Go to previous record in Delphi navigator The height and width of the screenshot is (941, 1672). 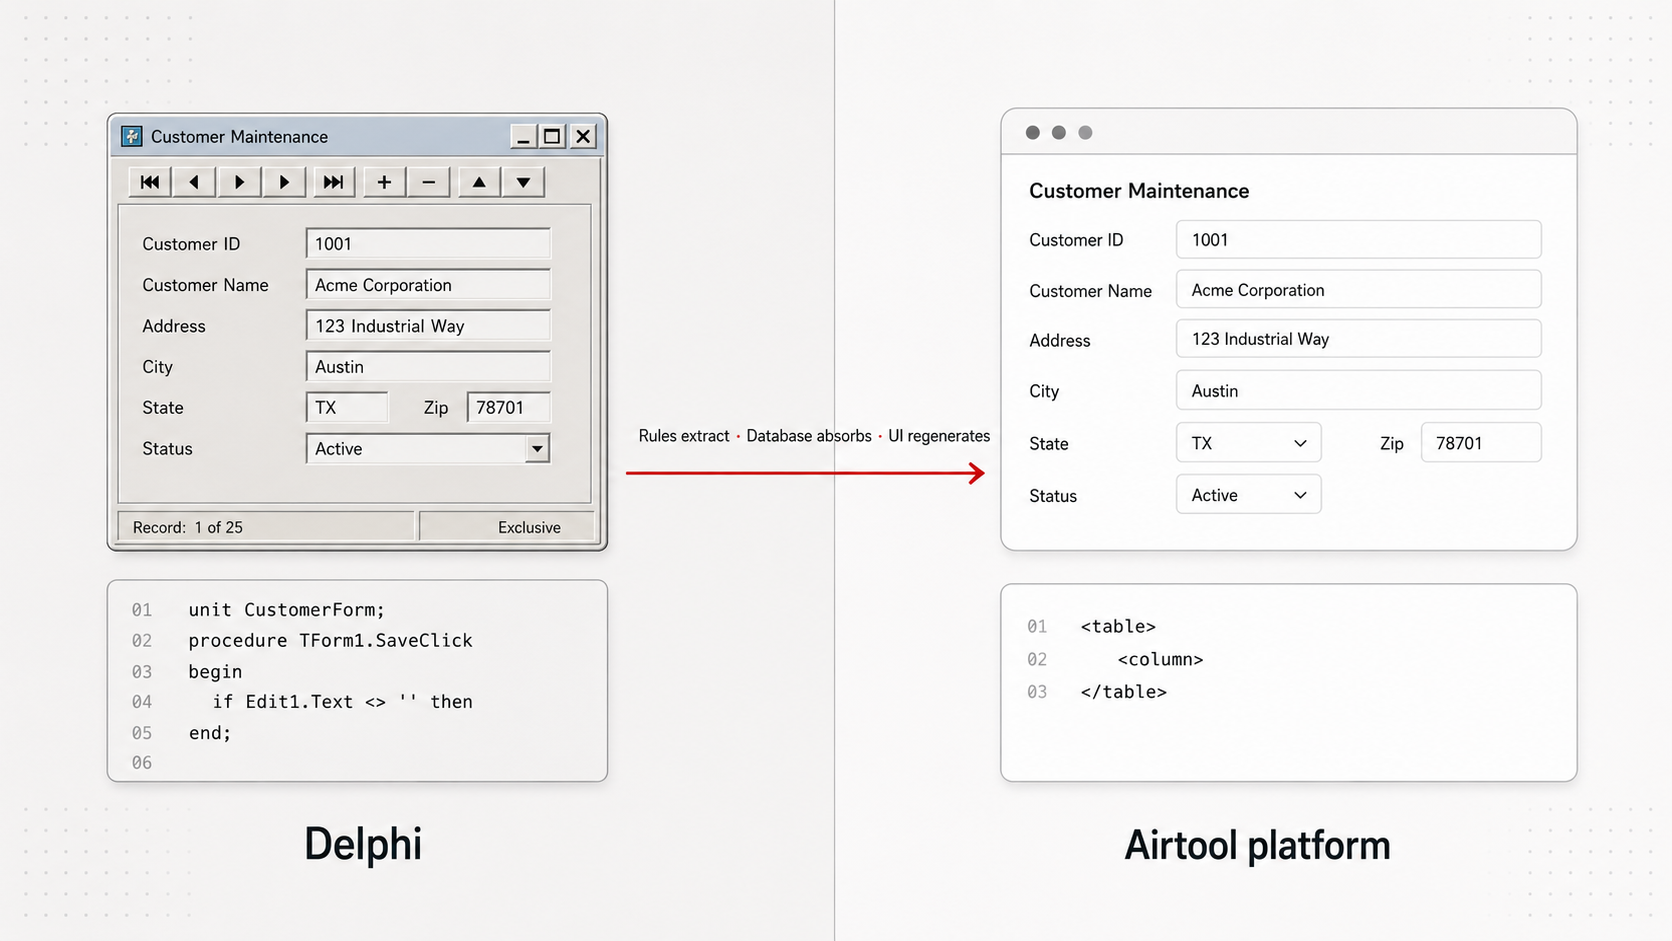[194, 182]
